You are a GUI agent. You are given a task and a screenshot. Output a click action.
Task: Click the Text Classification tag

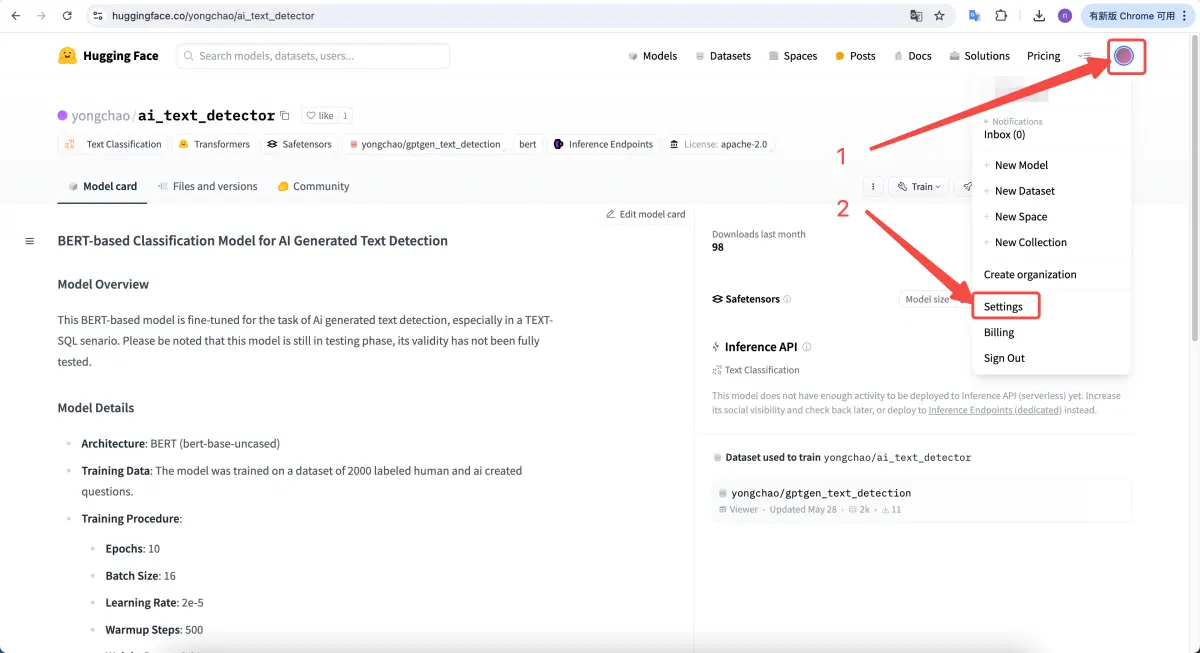tap(113, 144)
